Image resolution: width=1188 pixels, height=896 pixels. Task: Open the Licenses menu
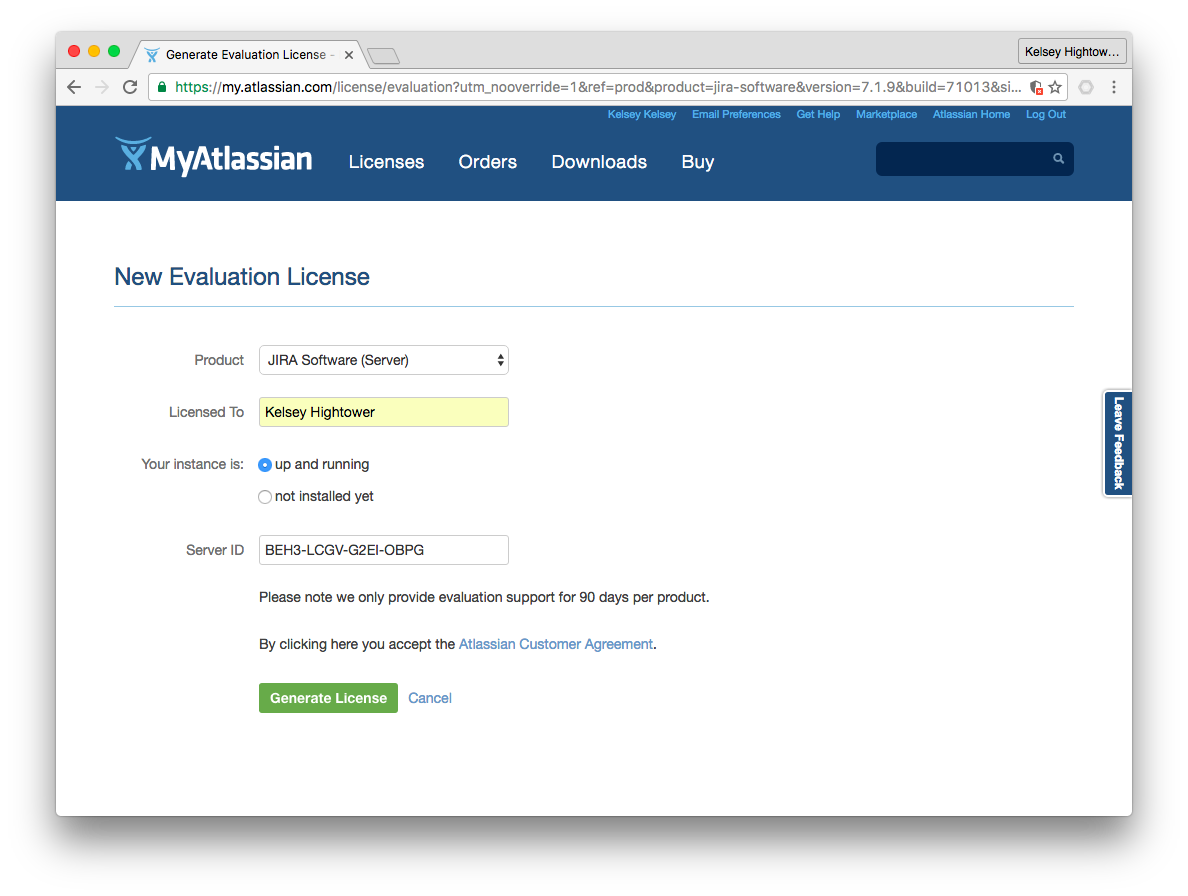coord(386,162)
